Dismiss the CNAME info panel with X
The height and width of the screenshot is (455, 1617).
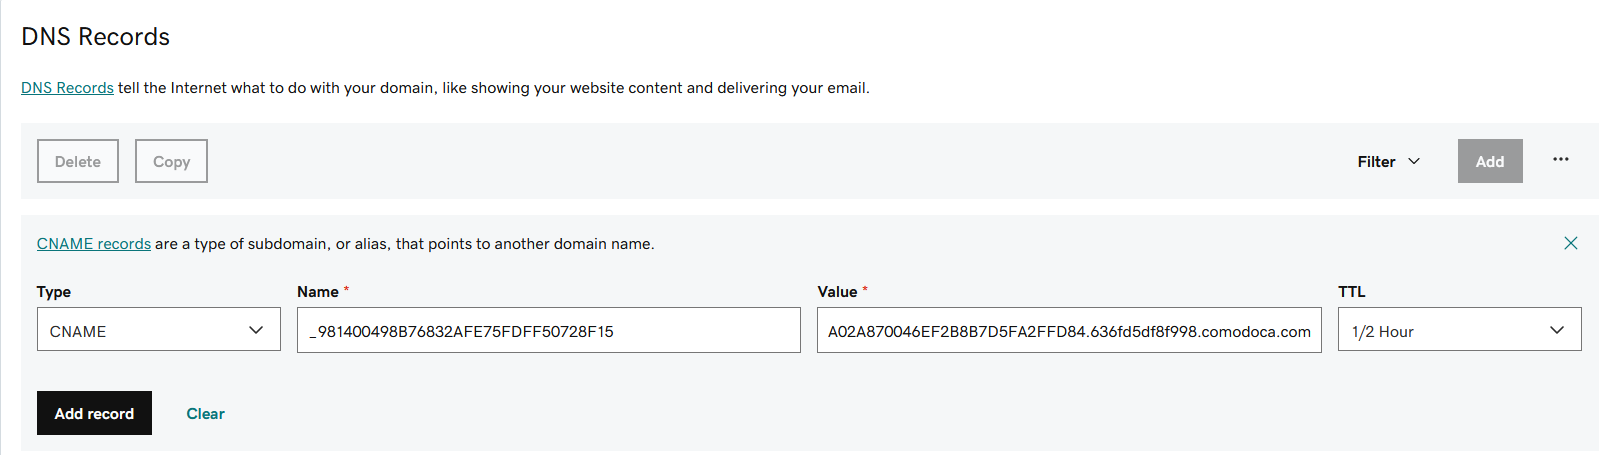click(x=1570, y=243)
